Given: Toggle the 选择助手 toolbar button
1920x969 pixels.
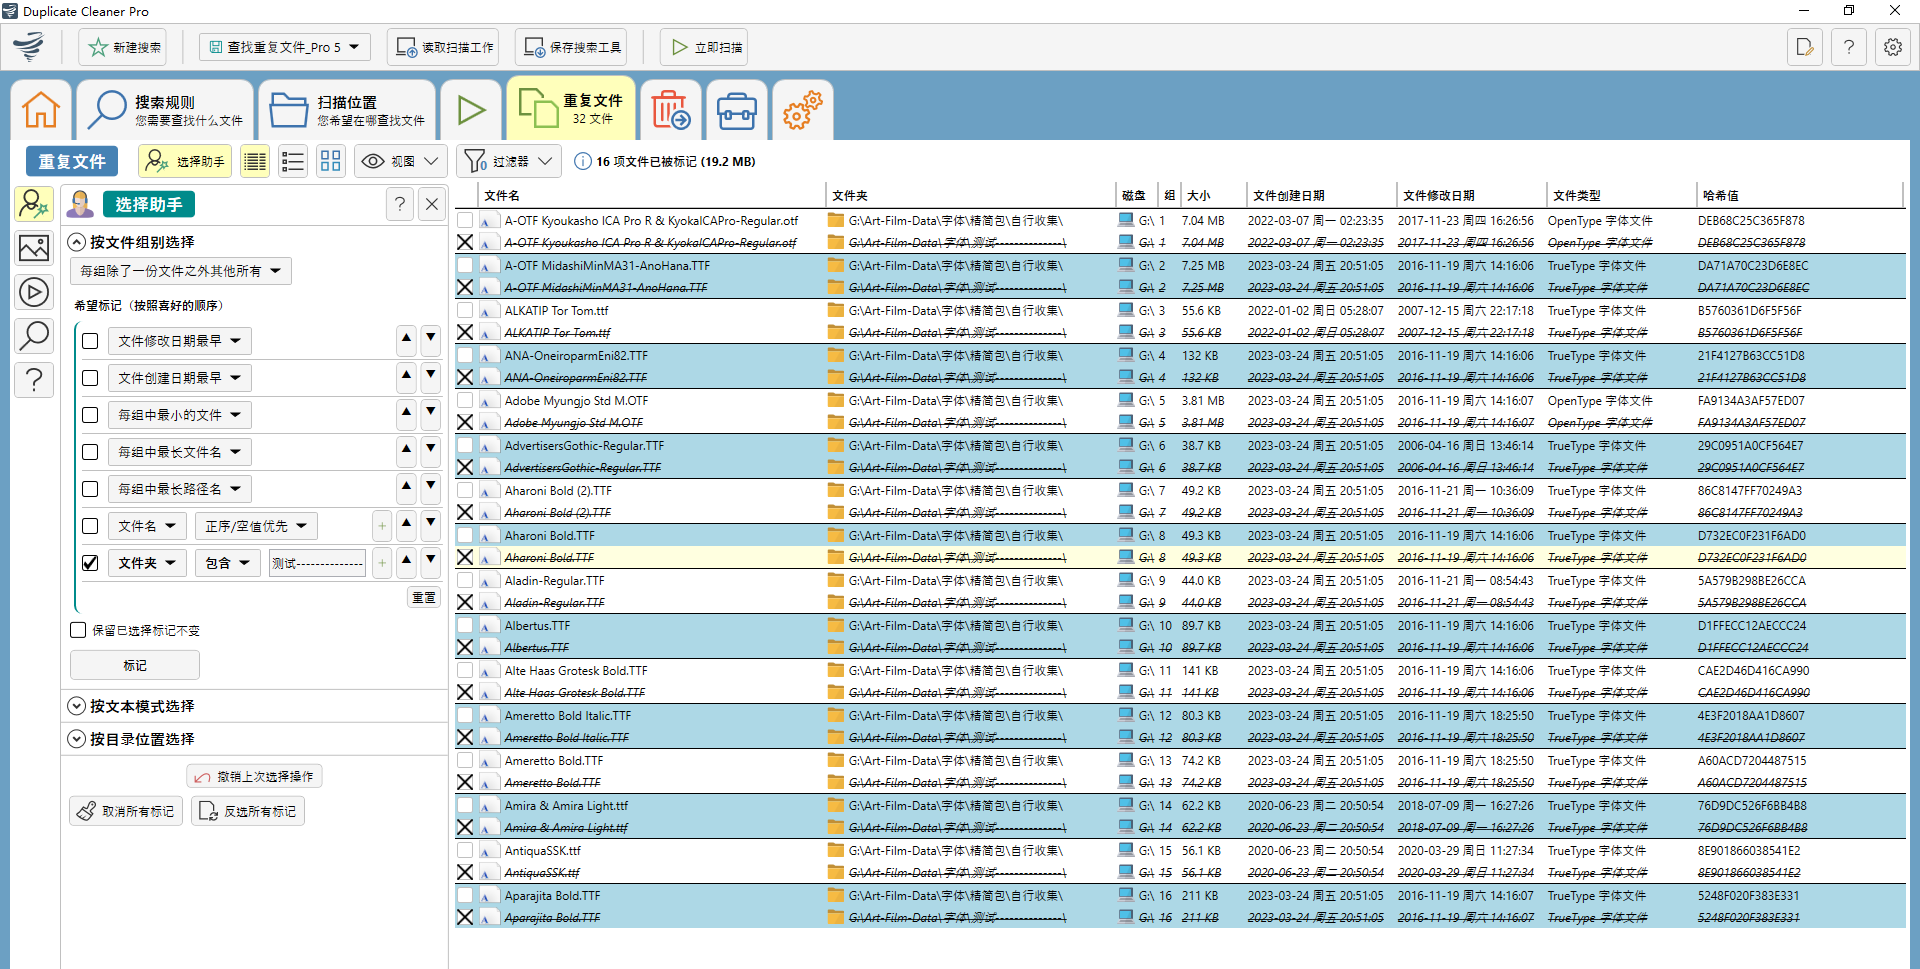Looking at the screenshot, I should point(185,161).
